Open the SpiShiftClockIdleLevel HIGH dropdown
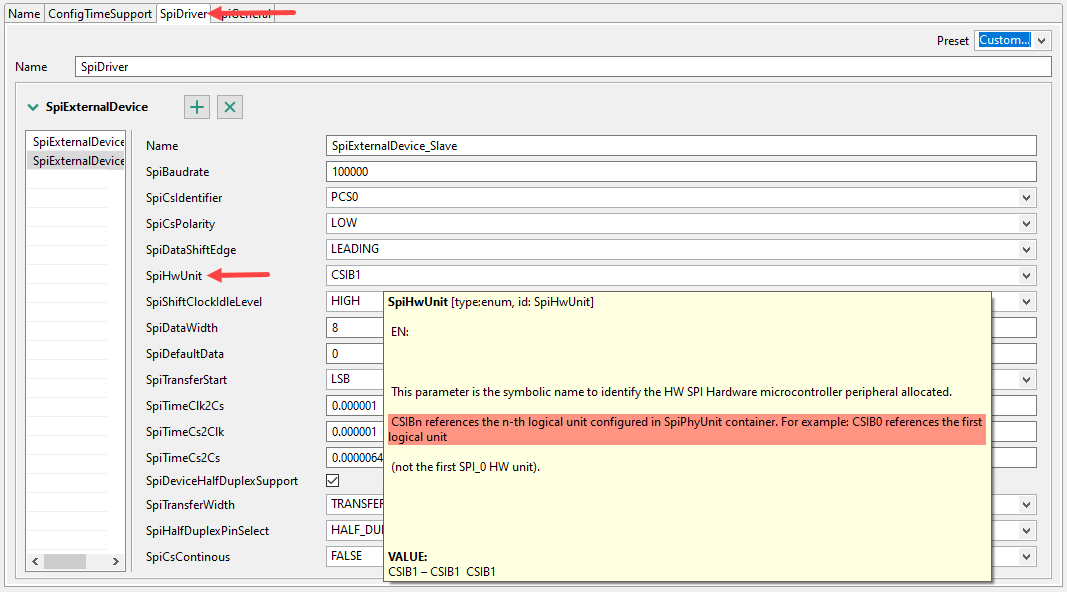 tap(1027, 300)
